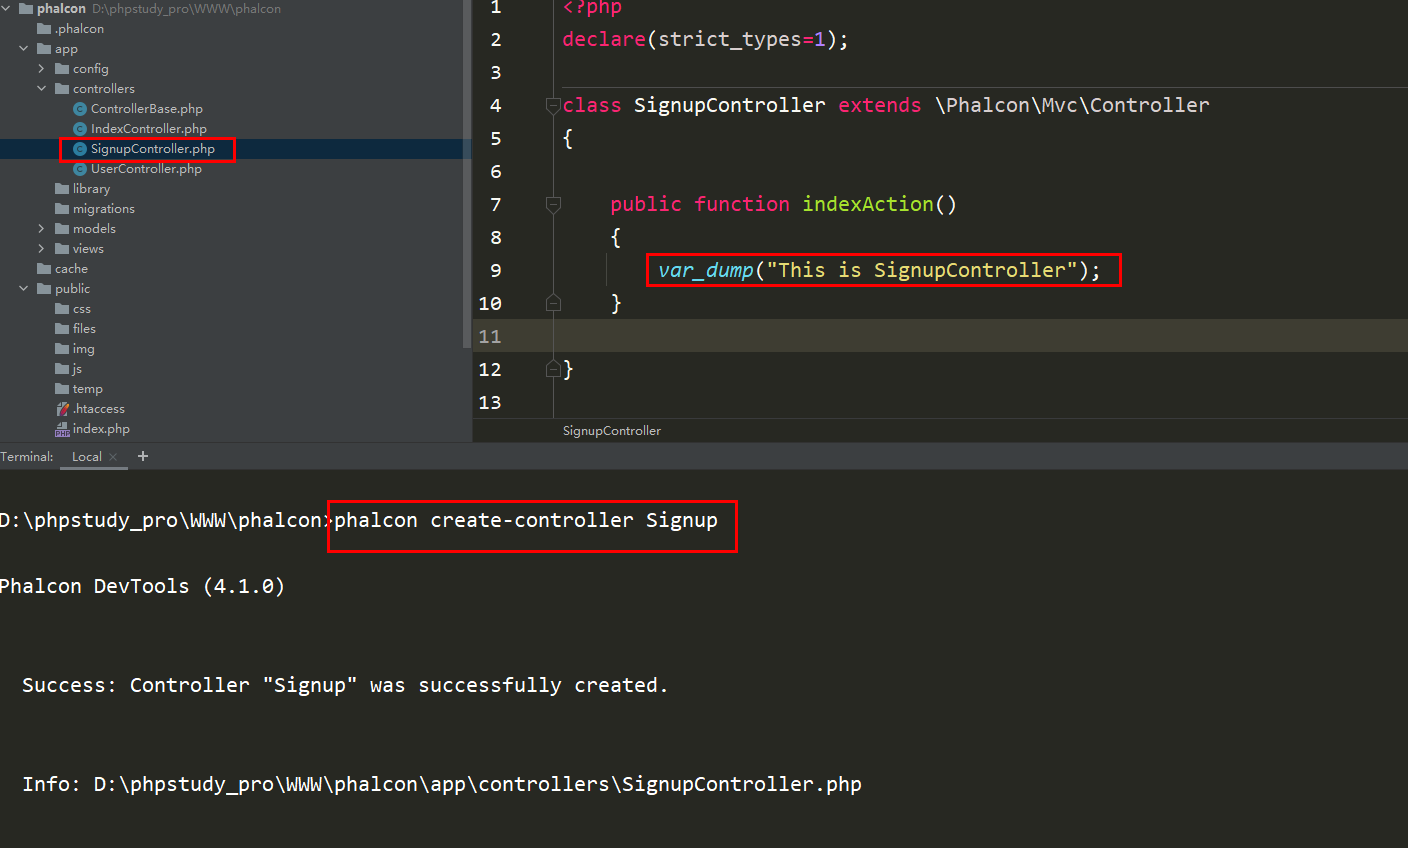Click the js folder icon
The image size is (1408, 848).
pos(62,369)
